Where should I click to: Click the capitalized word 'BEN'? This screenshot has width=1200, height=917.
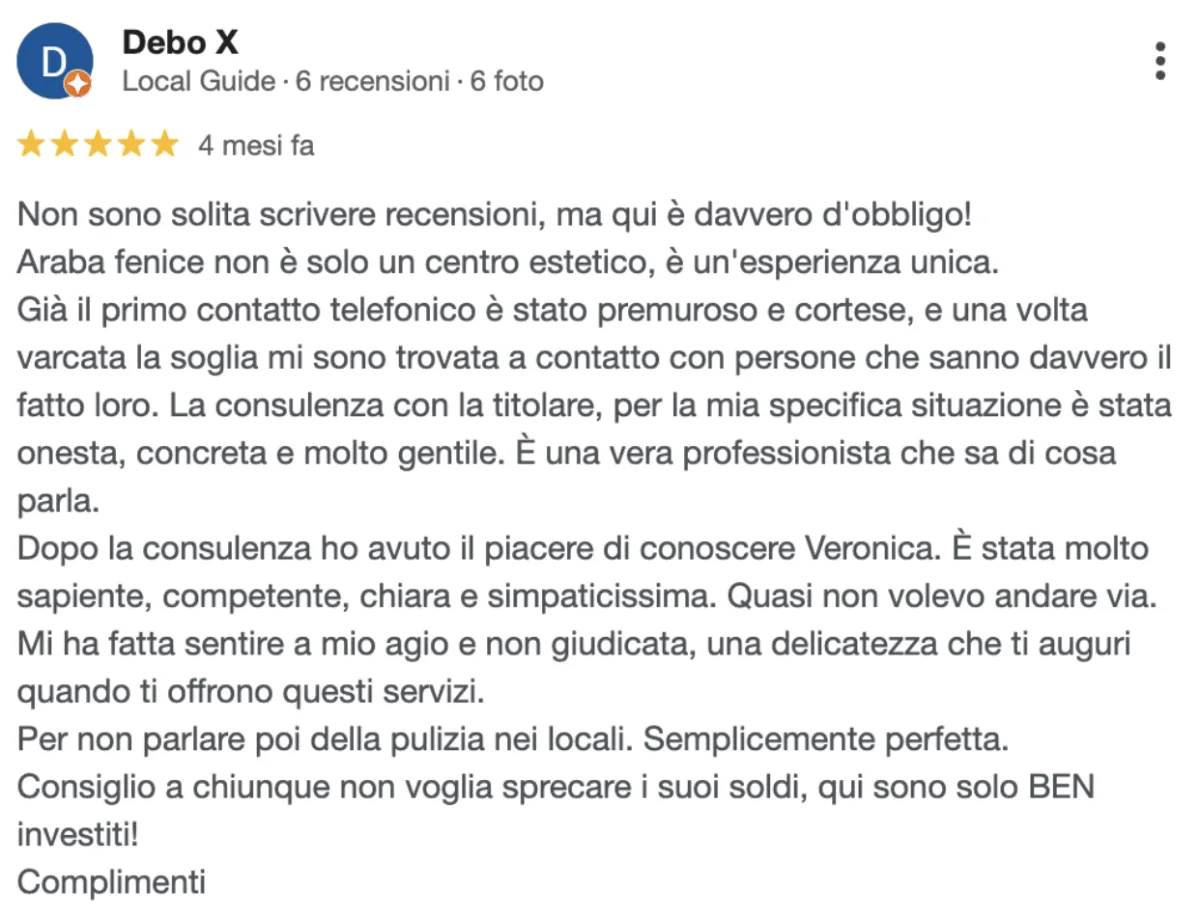tap(1062, 787)
